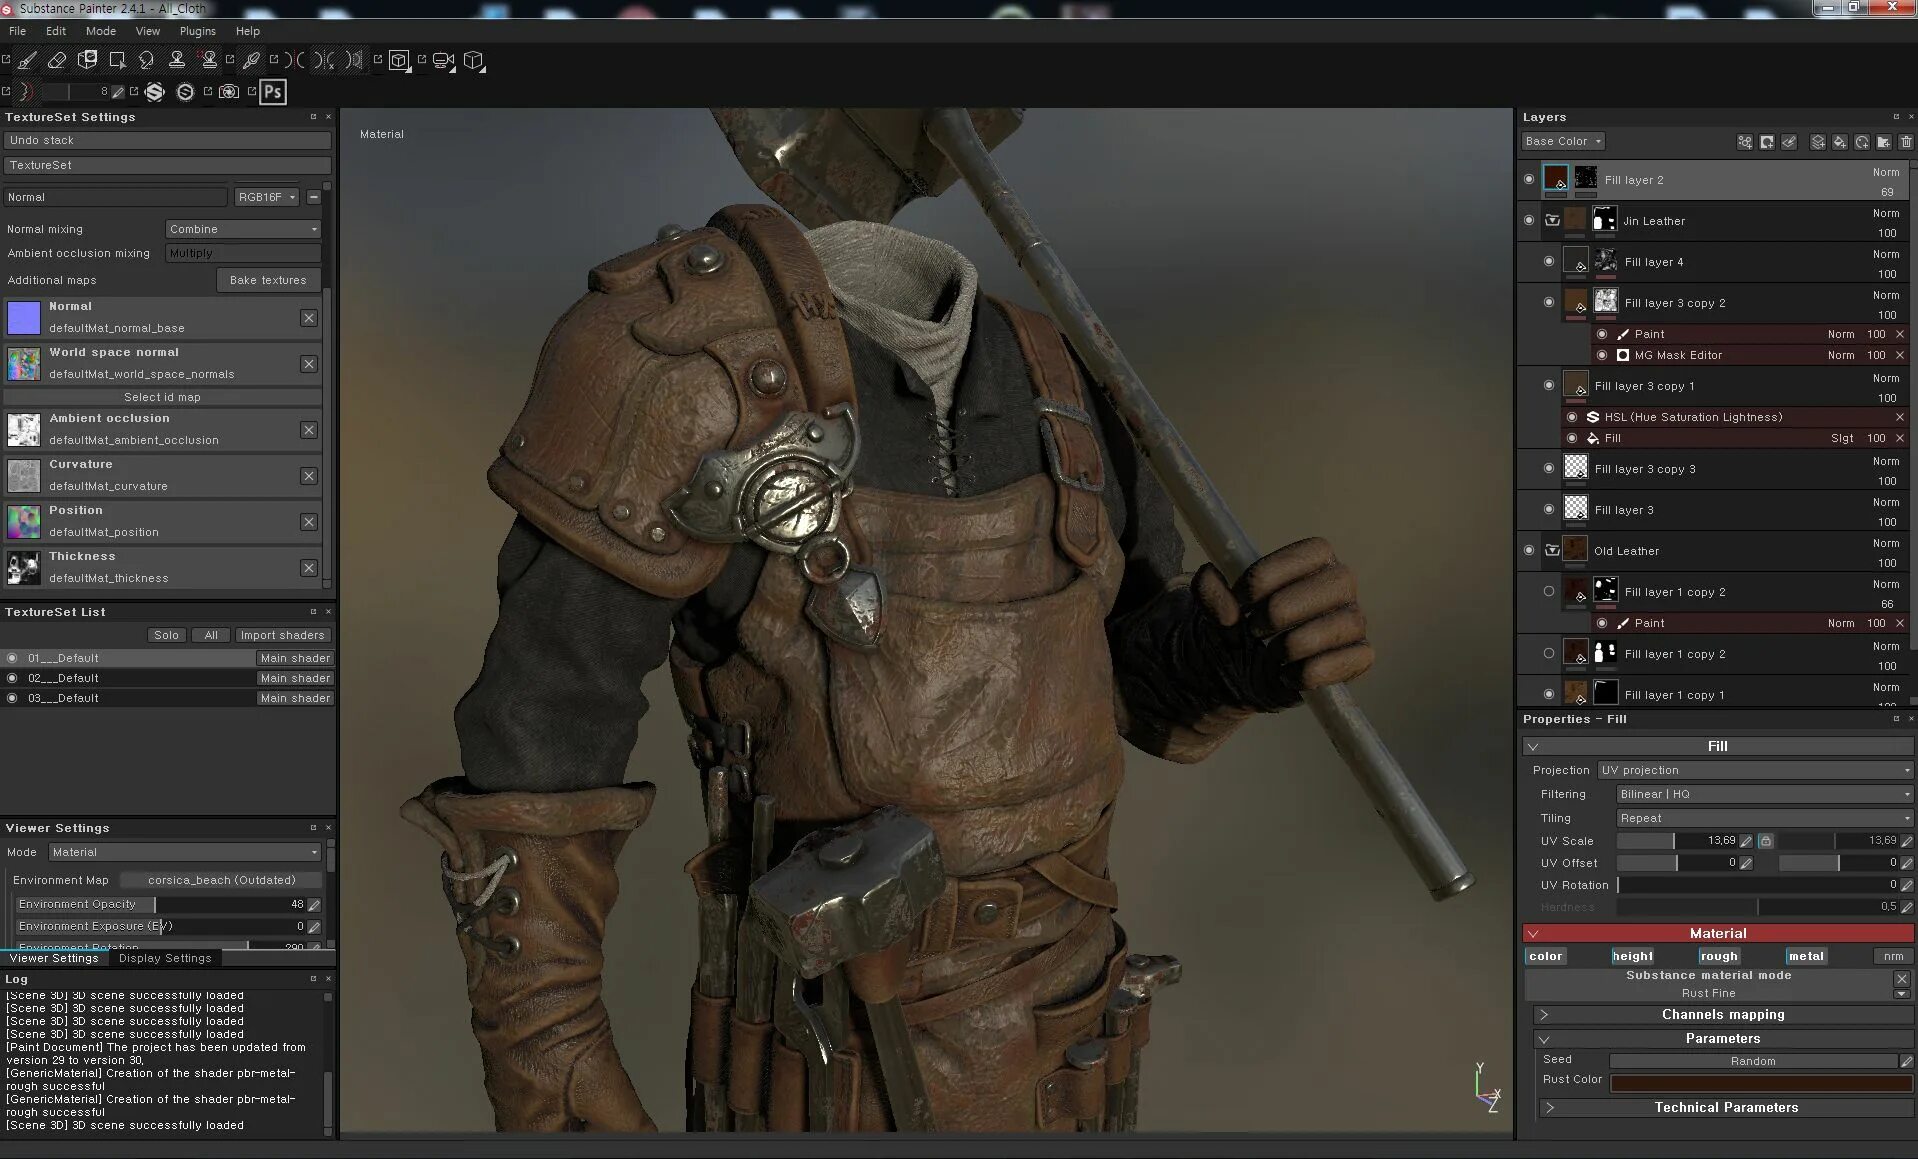Hide Fill layer 4
The image size is (1918, 1159).
(1549, 262)
